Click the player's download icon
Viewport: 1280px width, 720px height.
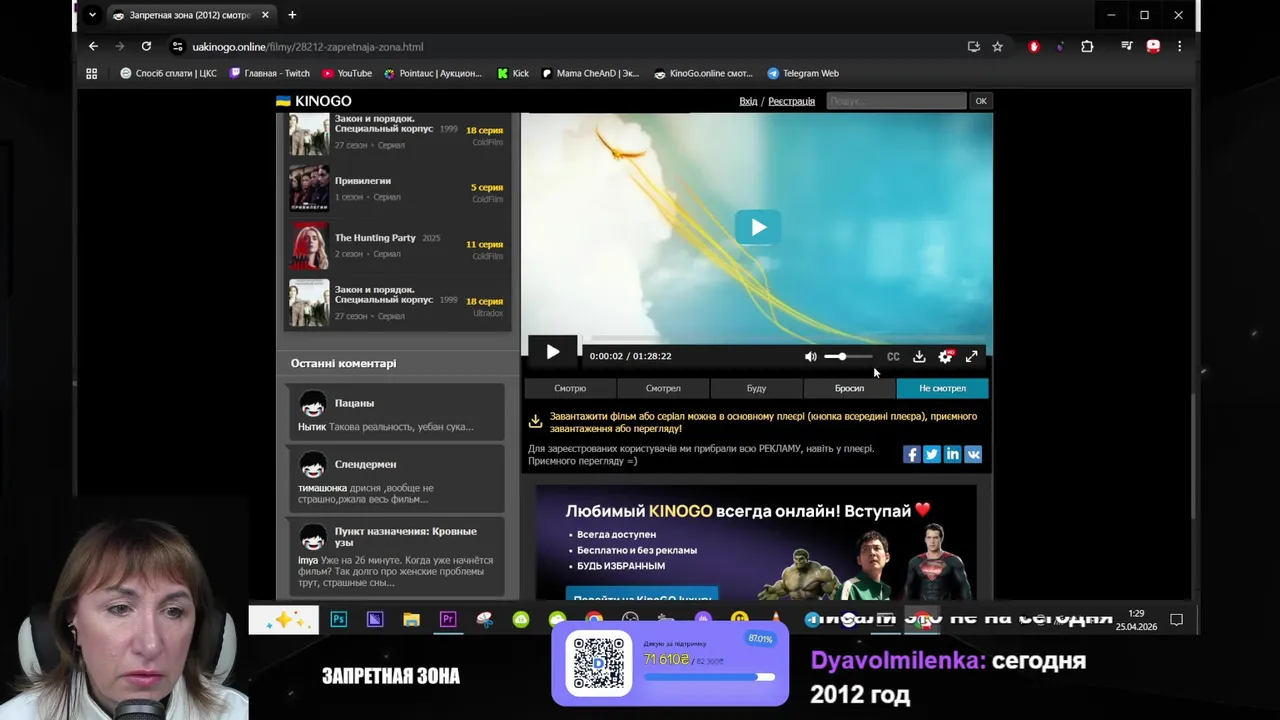tap(919, 356)
